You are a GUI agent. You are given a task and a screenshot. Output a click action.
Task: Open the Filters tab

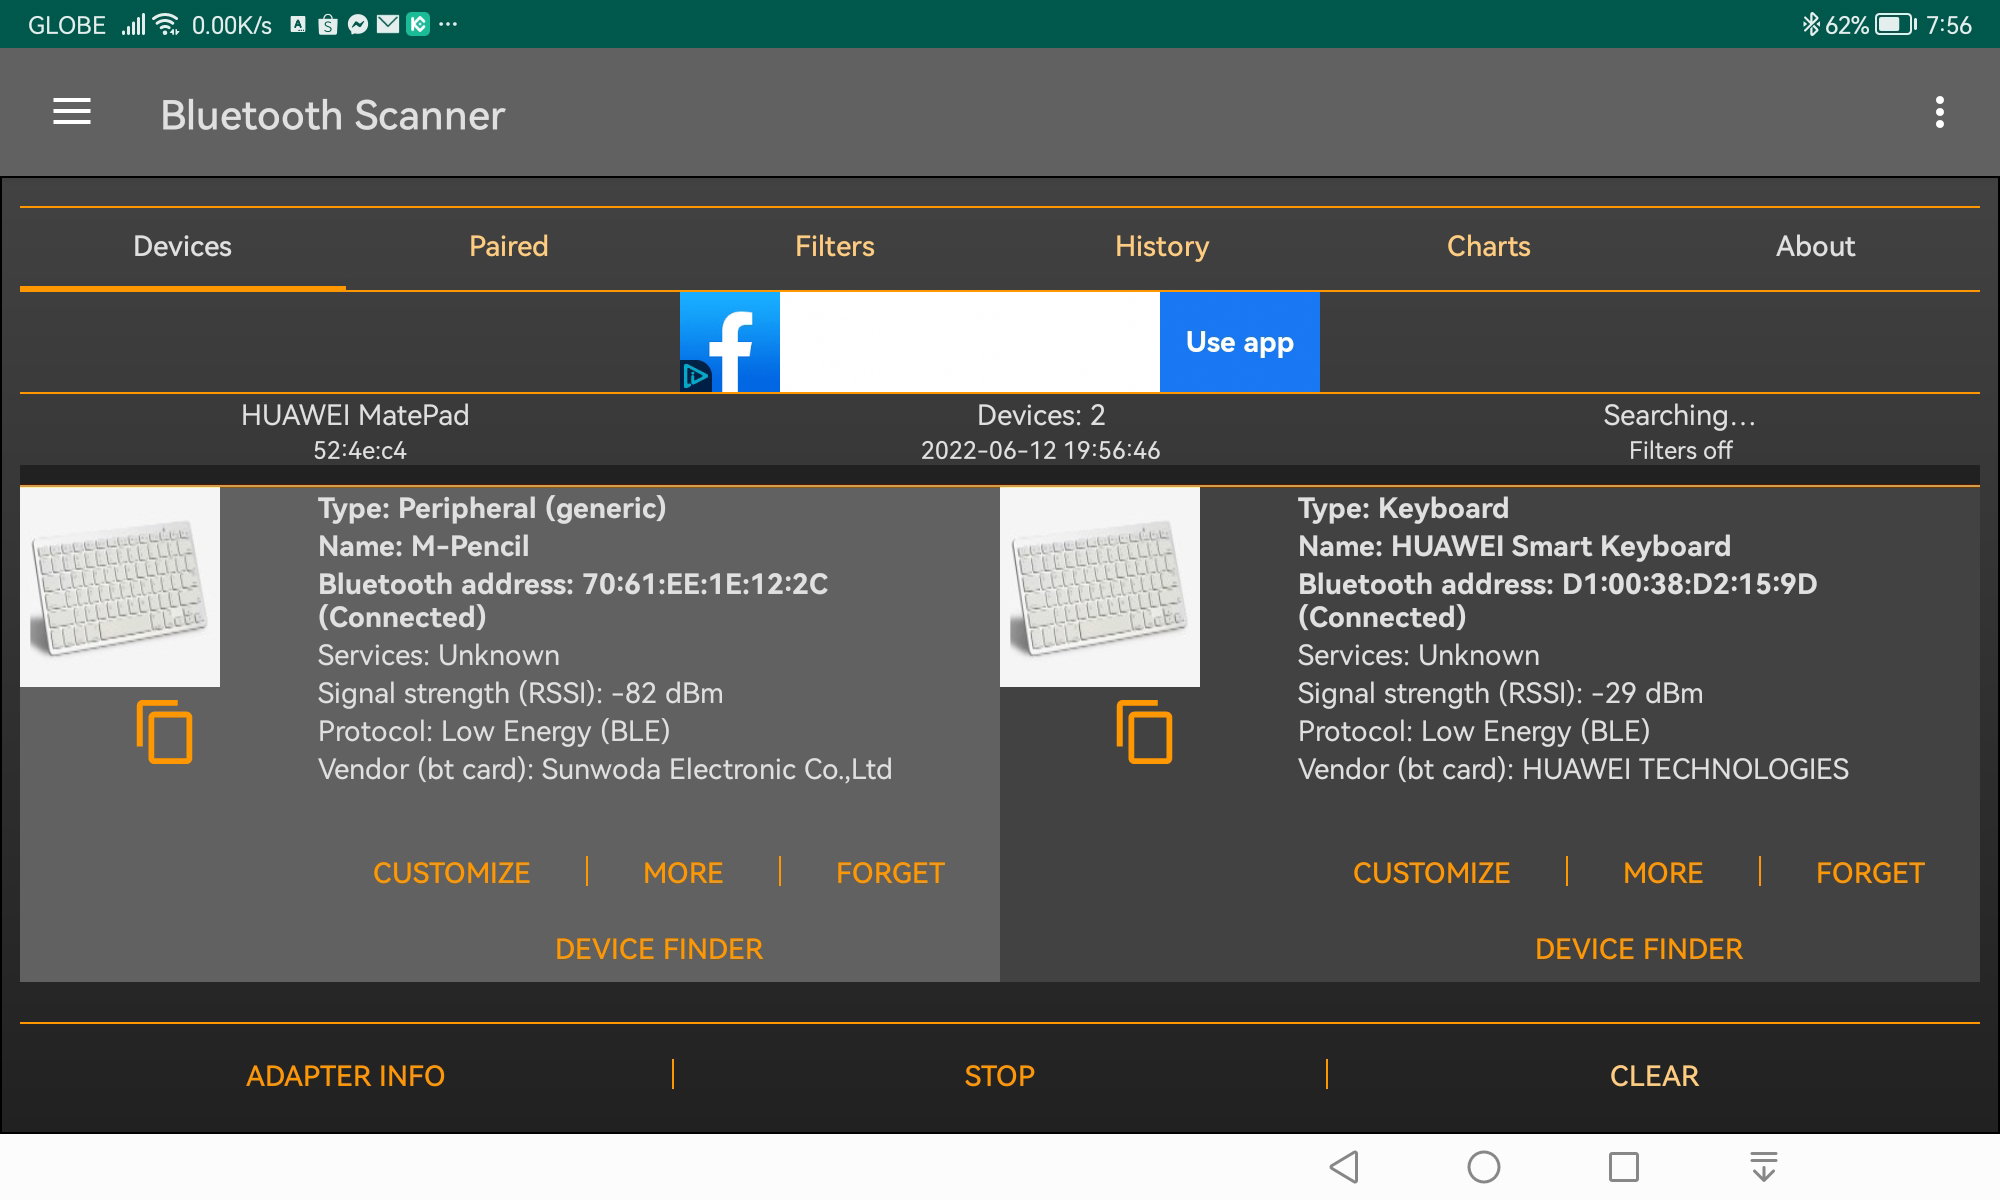point(835,247)
